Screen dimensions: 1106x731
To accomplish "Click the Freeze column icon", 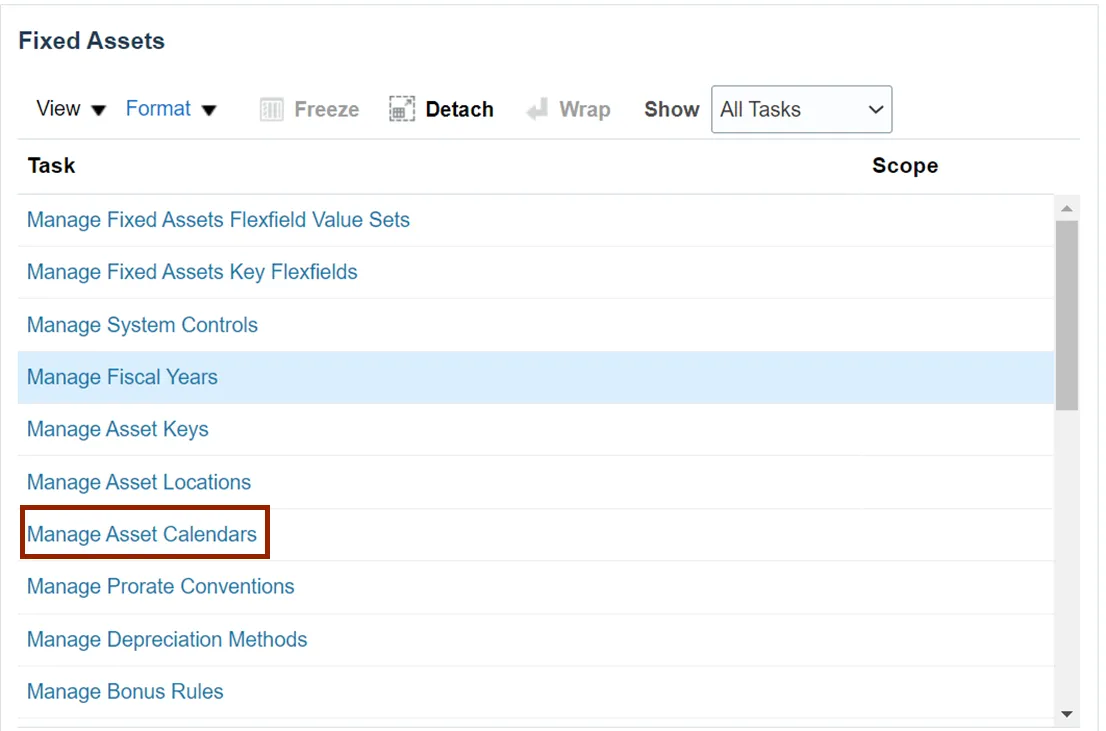I will [272, 109].
